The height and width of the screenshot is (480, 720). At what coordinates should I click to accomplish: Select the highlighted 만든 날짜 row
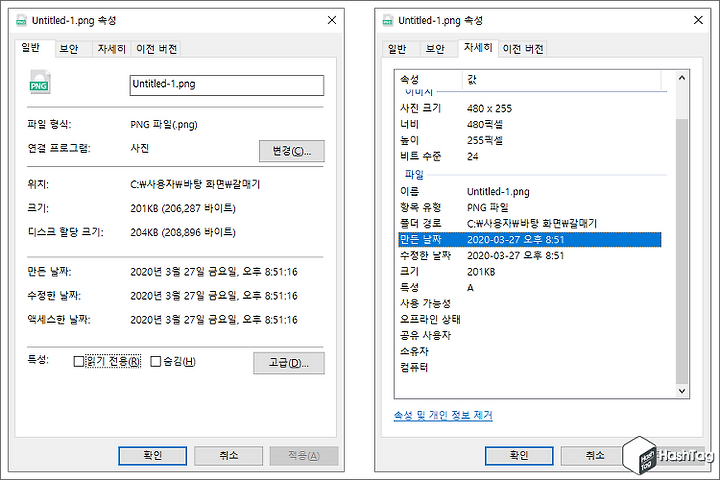coord(530,239)
